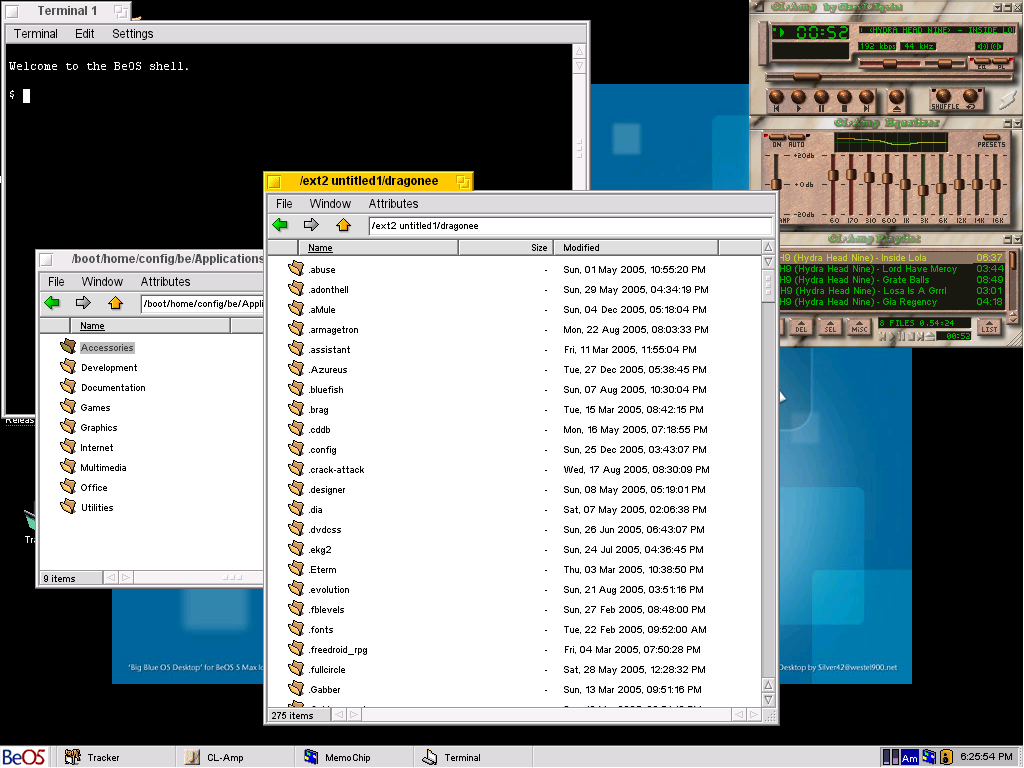
Task: Open the playlist SEL menu button
Action: point(830,327)
